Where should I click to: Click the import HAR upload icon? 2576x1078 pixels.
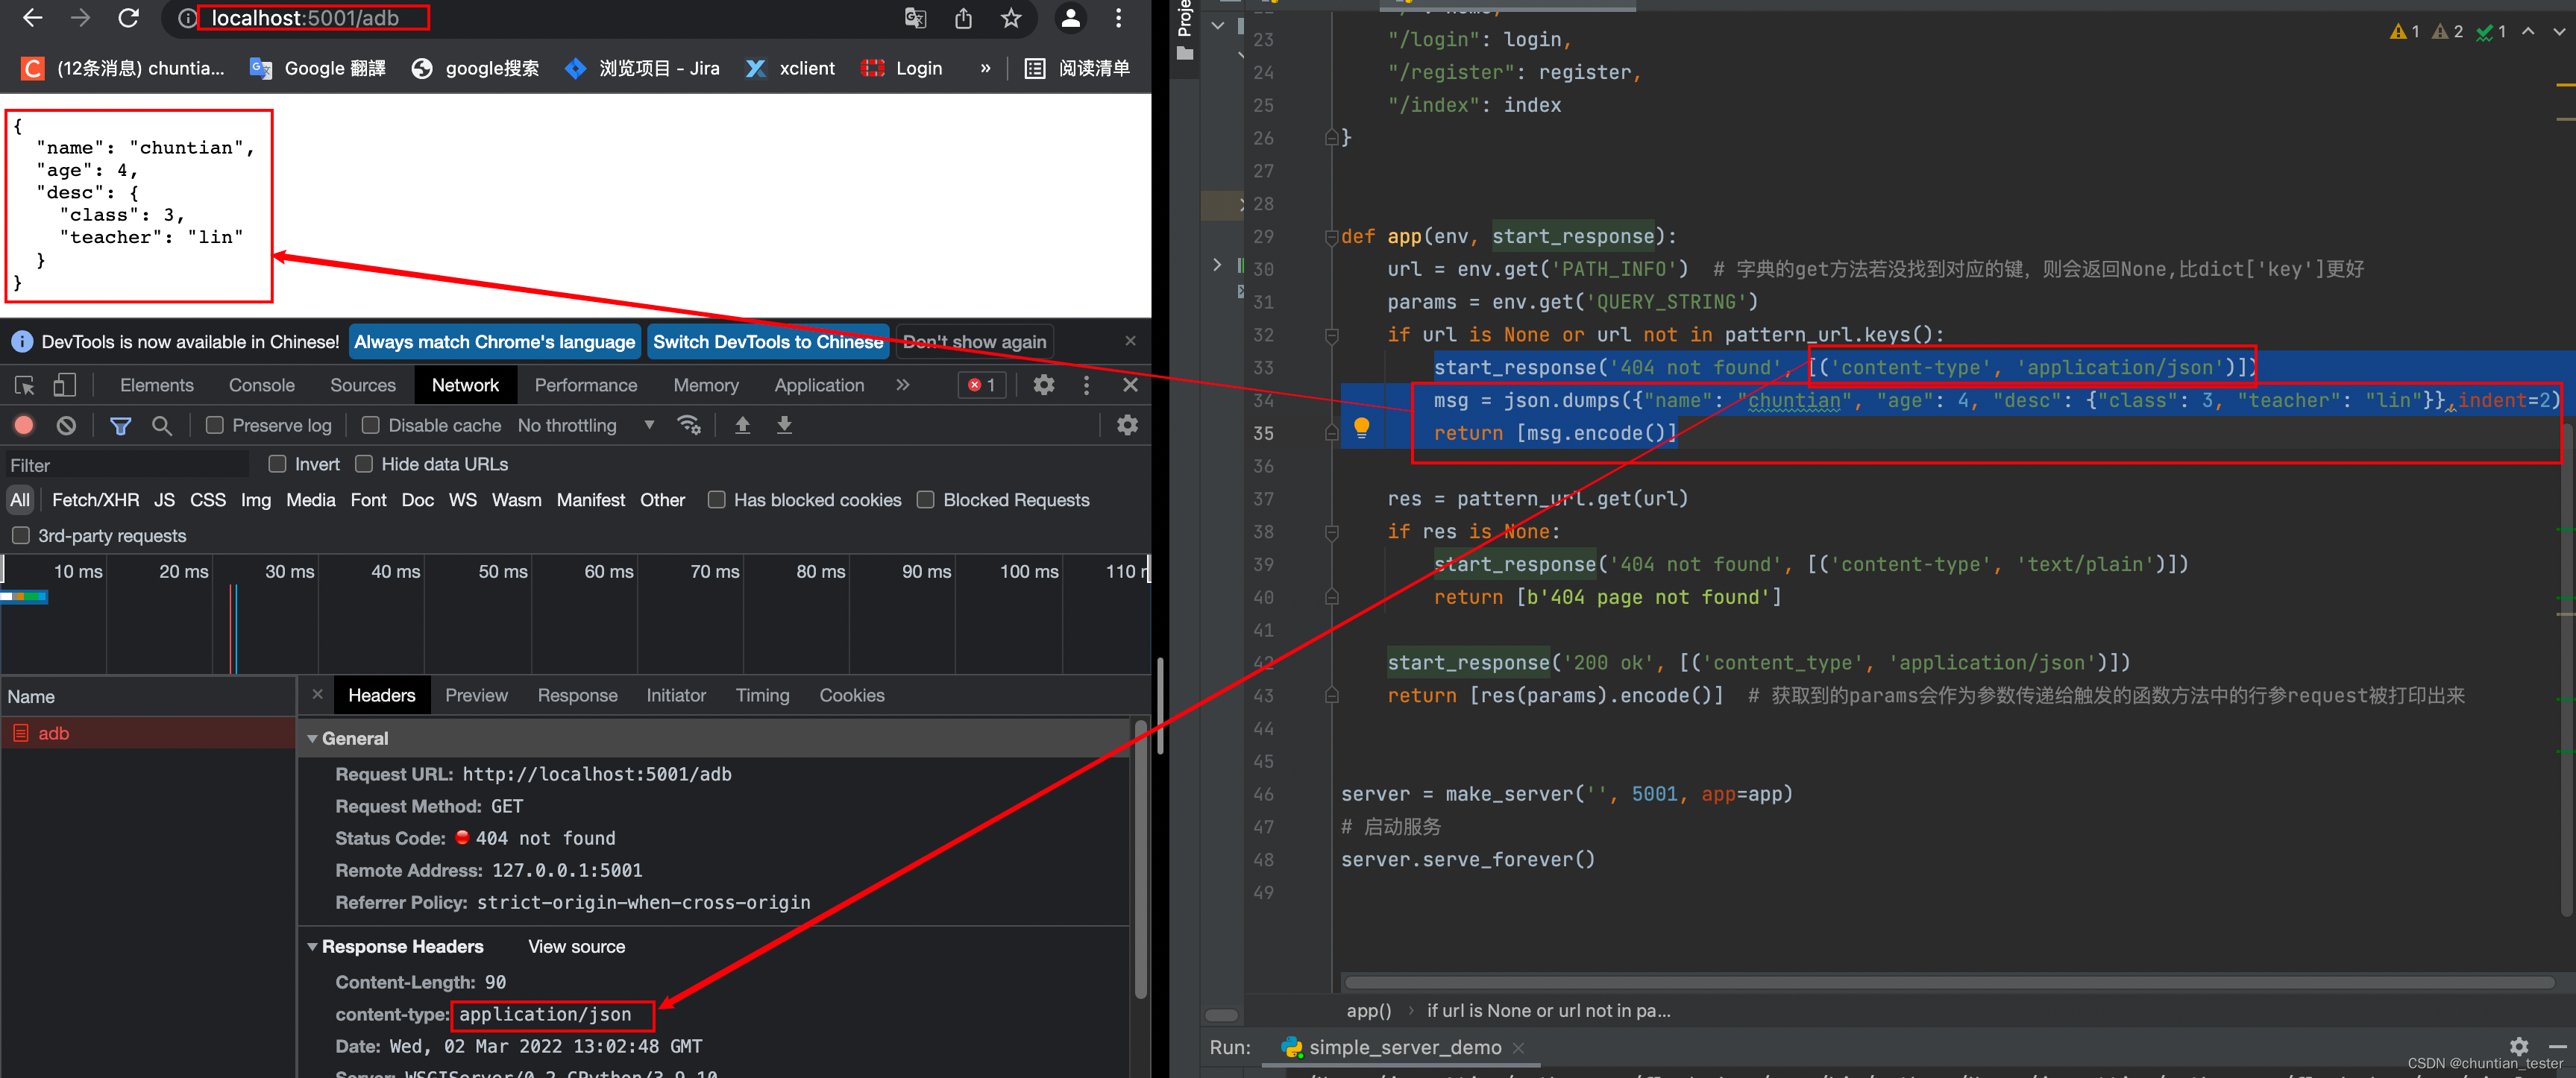point(742,425)
